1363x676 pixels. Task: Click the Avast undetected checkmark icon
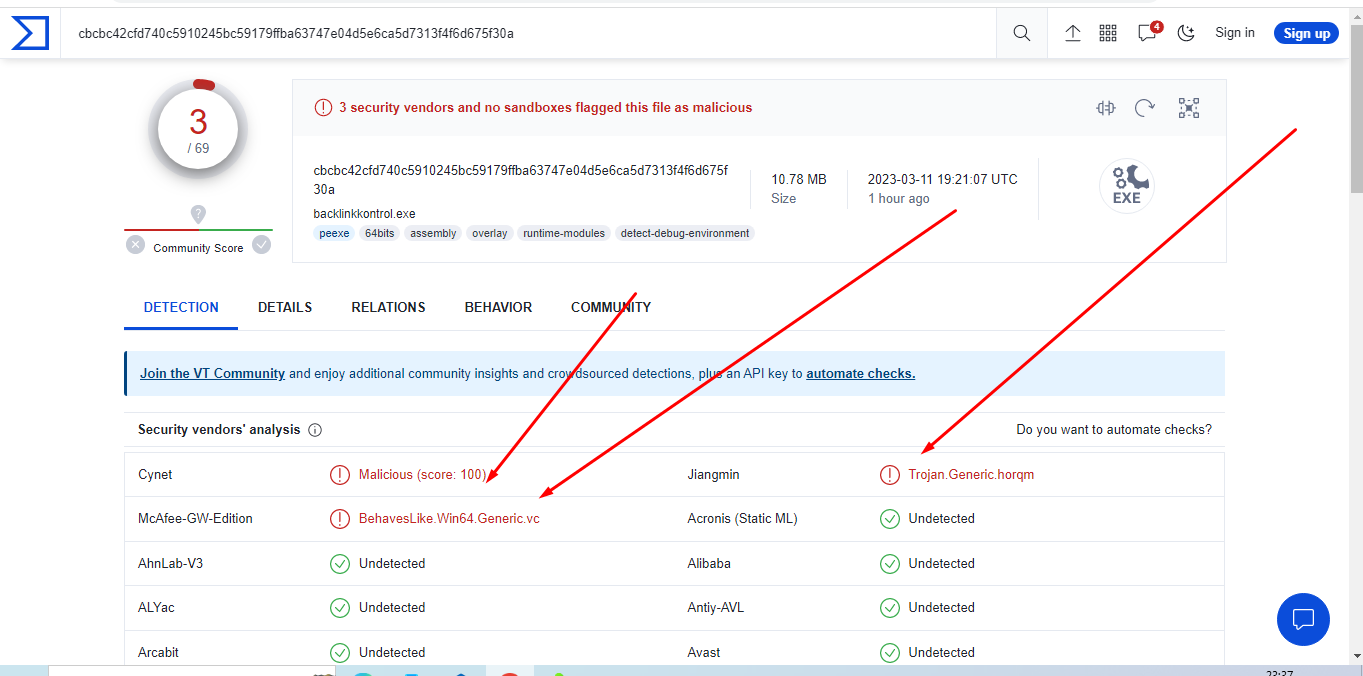[x=890, y=652]
